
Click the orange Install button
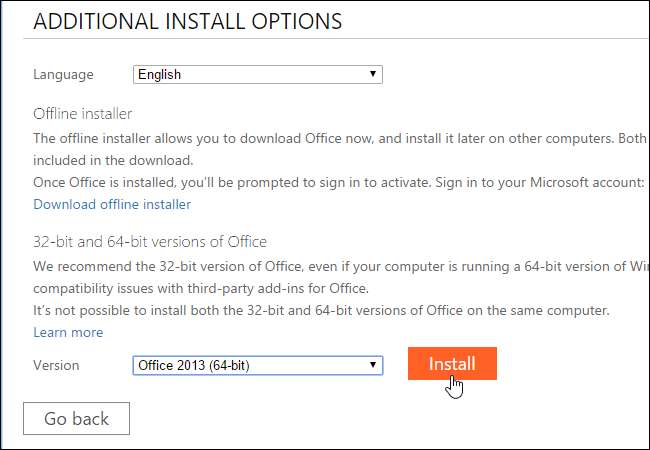pyautogui.click(x=452, y=364)
